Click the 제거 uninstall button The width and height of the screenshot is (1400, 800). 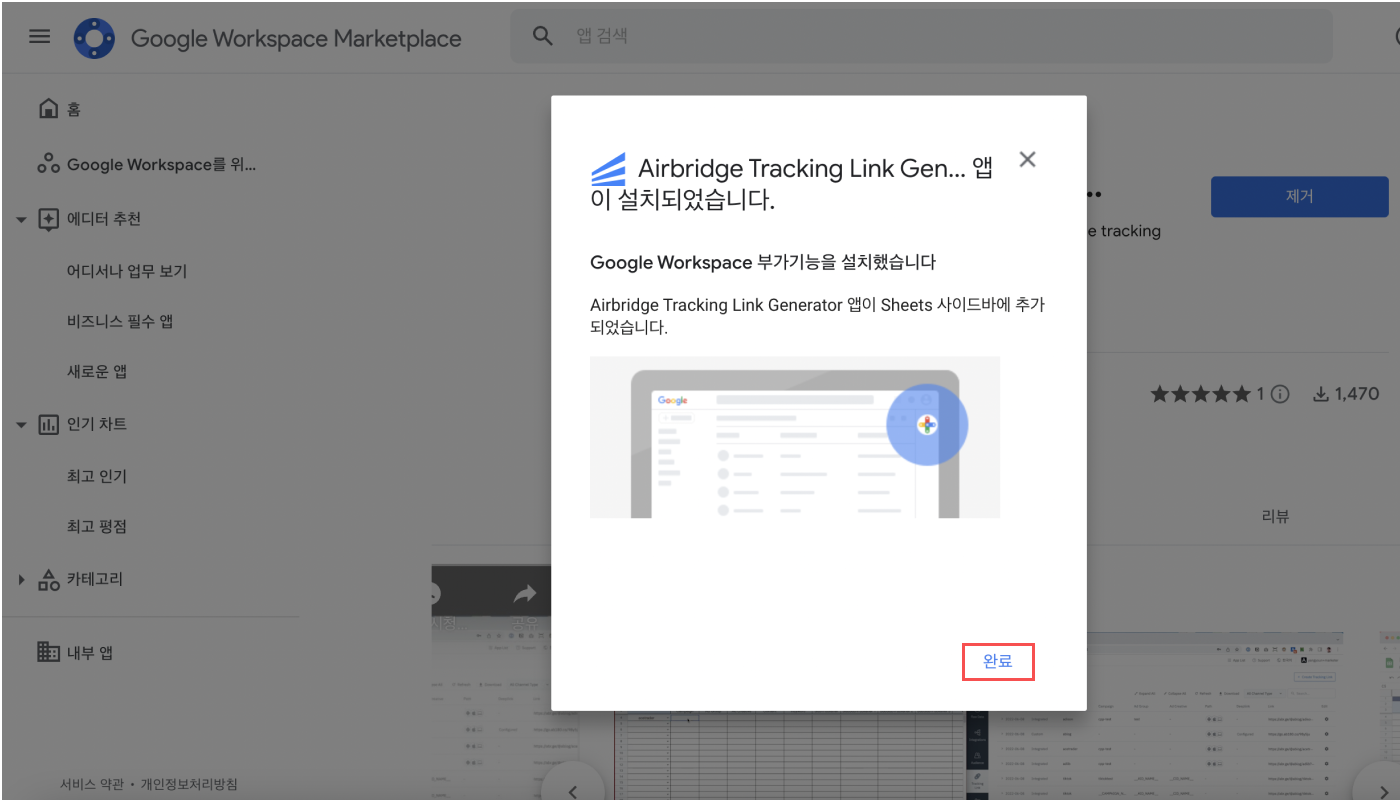click(1299, 196)
